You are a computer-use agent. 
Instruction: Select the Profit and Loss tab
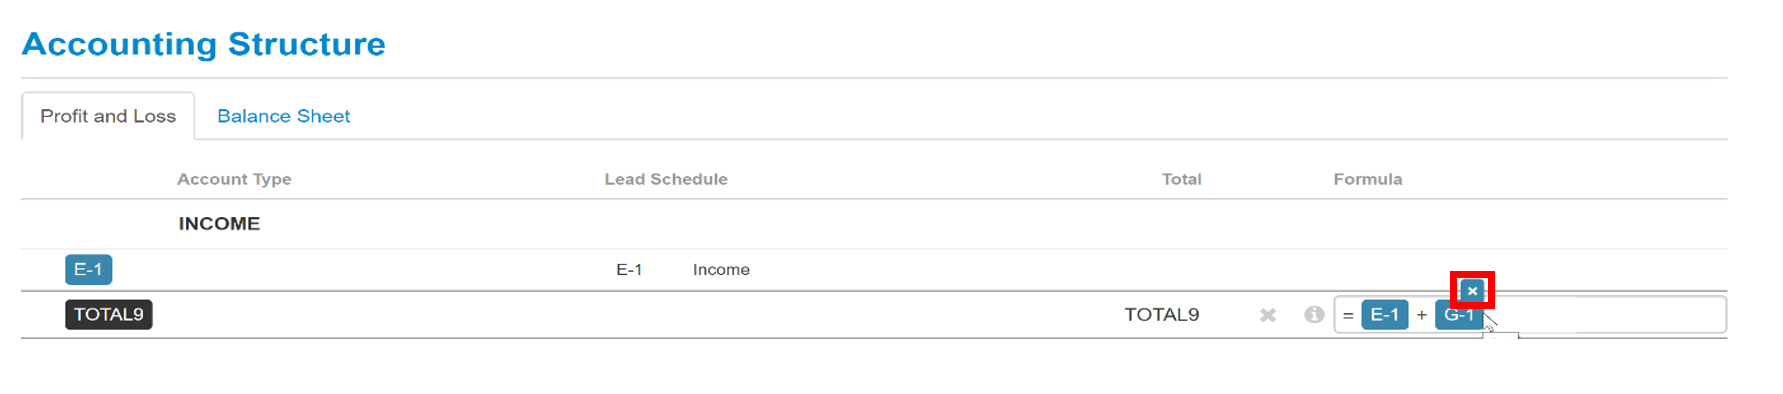coord(108,116)
